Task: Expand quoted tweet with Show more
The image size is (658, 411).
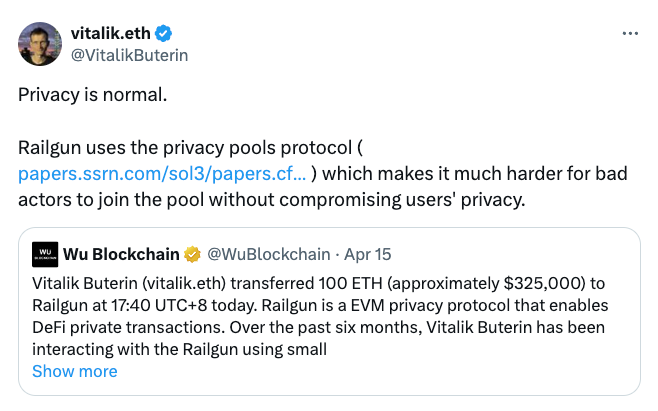Action: click(x=75, y=372)
